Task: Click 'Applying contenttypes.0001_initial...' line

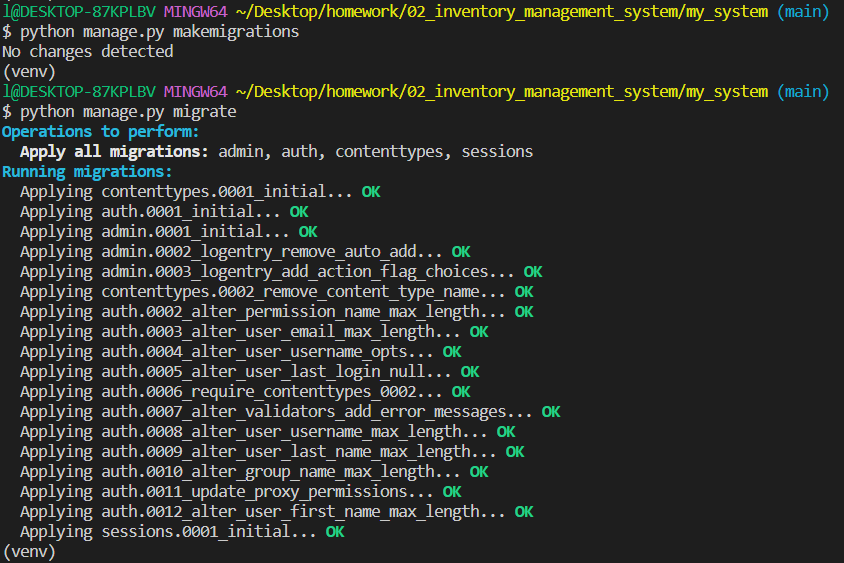Action: 200,192
